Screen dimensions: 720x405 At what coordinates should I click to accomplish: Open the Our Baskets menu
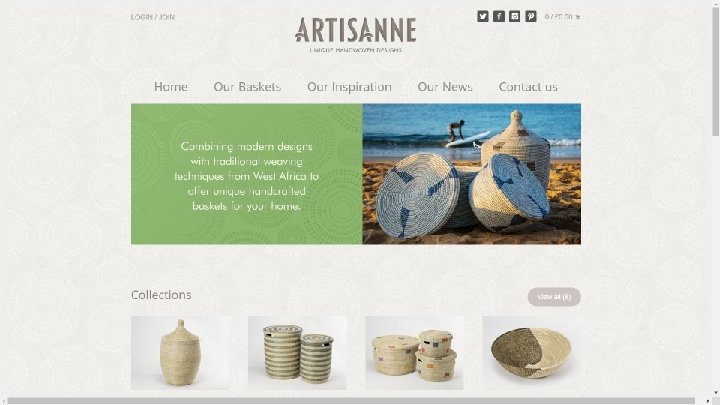[x=247, y=87]
